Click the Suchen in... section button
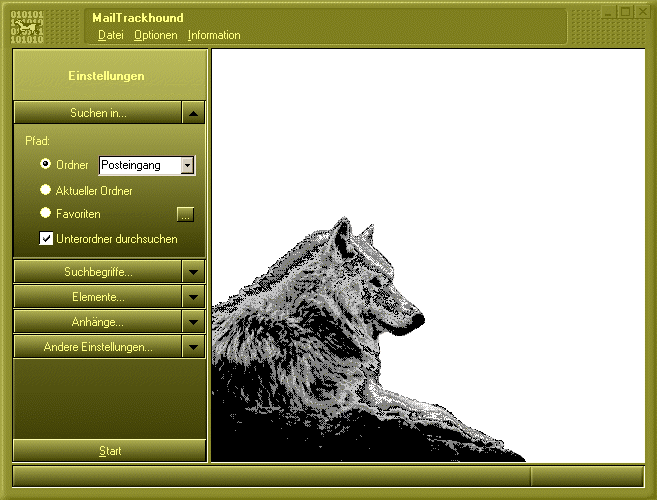657x500 pixels. coord(97,112)
